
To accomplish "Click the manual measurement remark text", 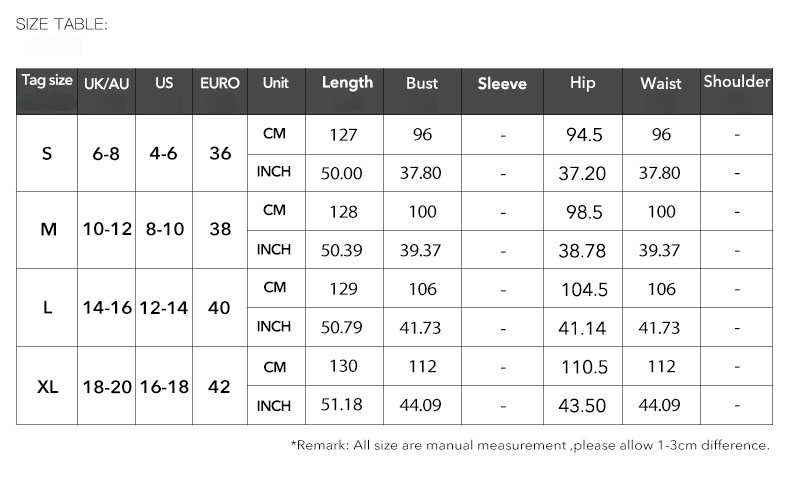I will tap(530, 445).
